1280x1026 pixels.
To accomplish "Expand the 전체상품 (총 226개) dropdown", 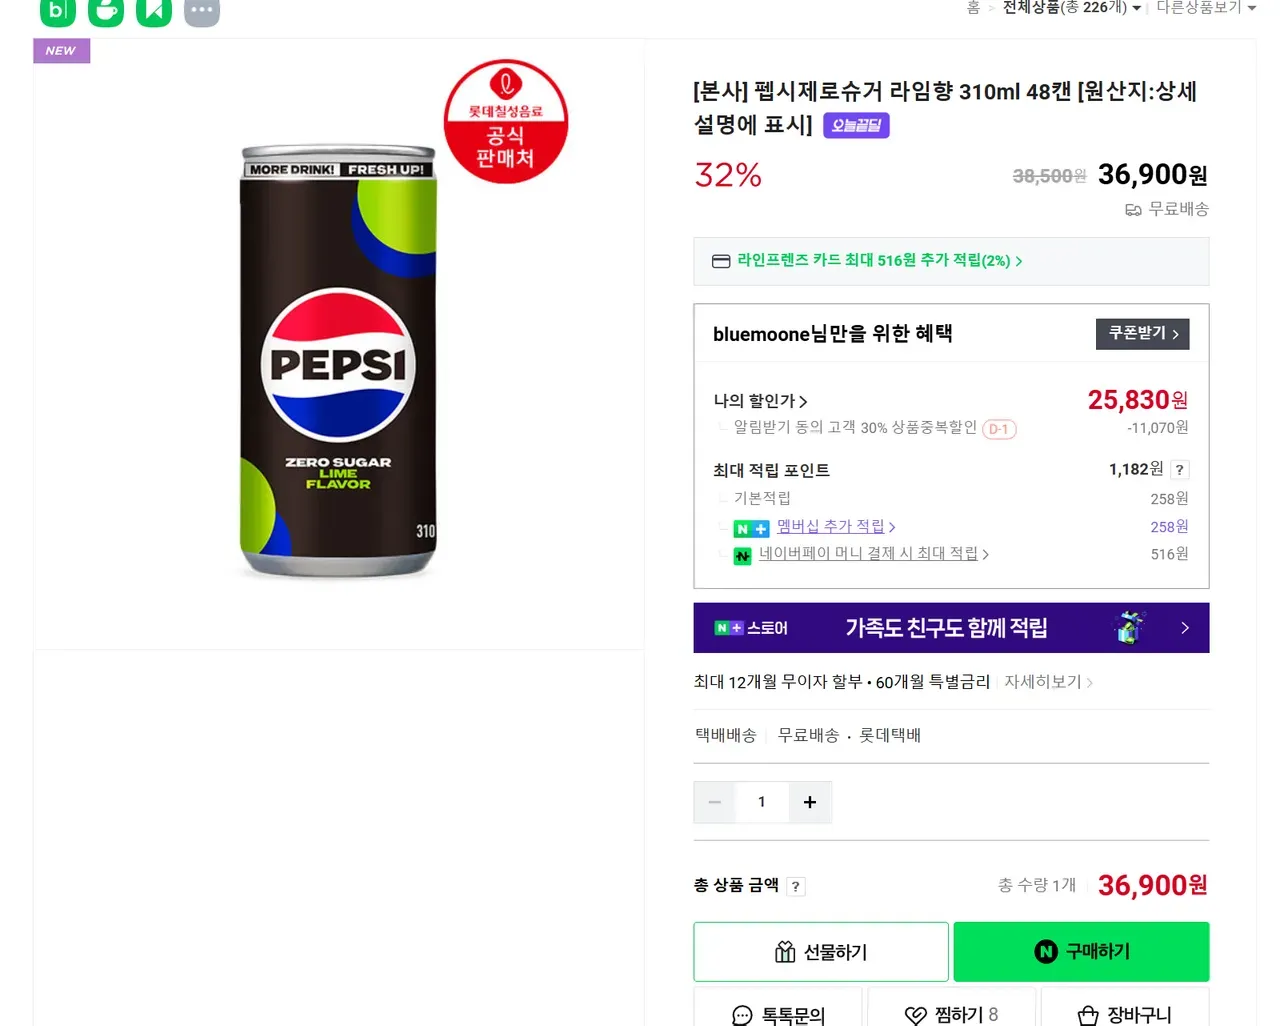I will pos(1071,8).
